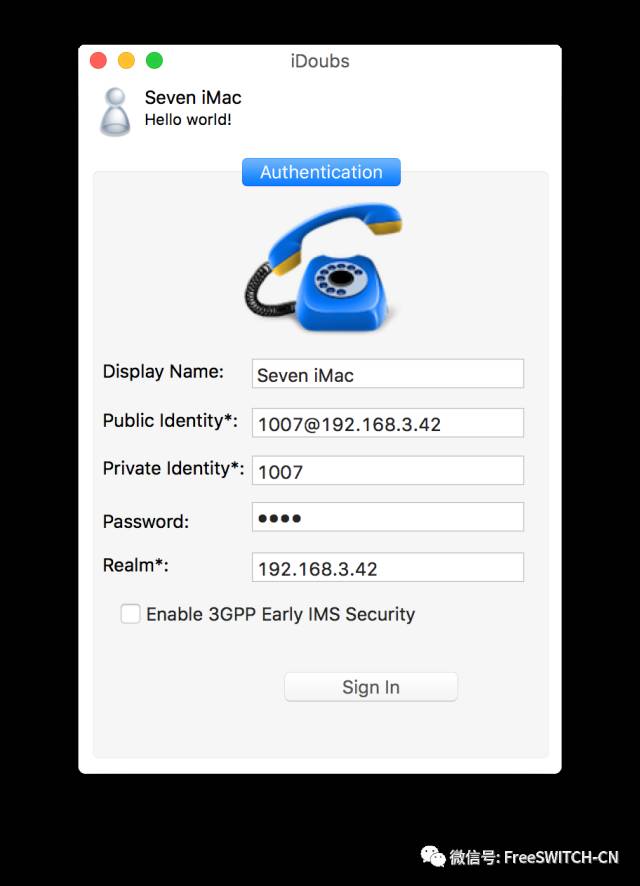
Task: Close the iDoubs window with the red button
Action: (x=98, y=61)
